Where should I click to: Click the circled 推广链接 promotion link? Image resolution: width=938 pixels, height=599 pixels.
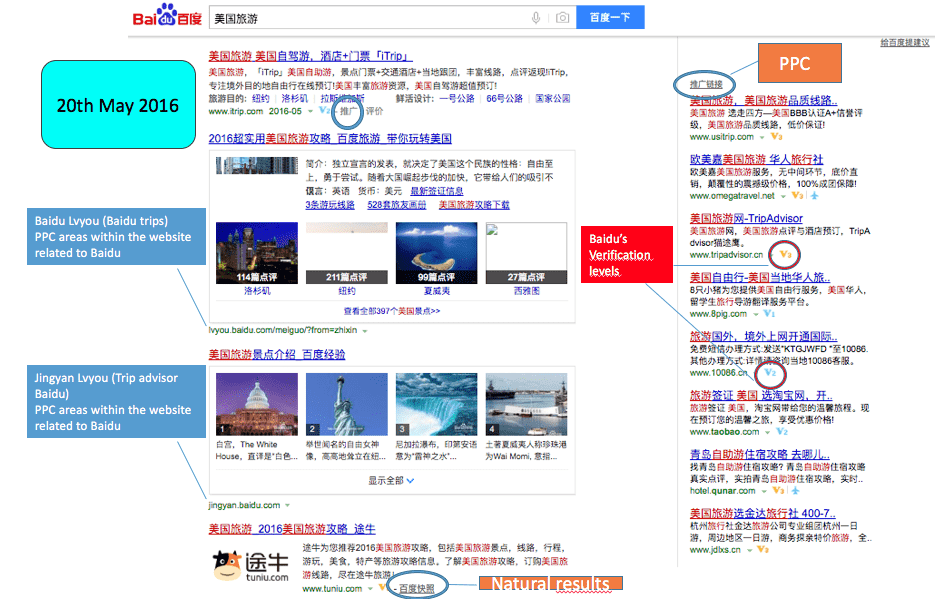pos(707,85)
